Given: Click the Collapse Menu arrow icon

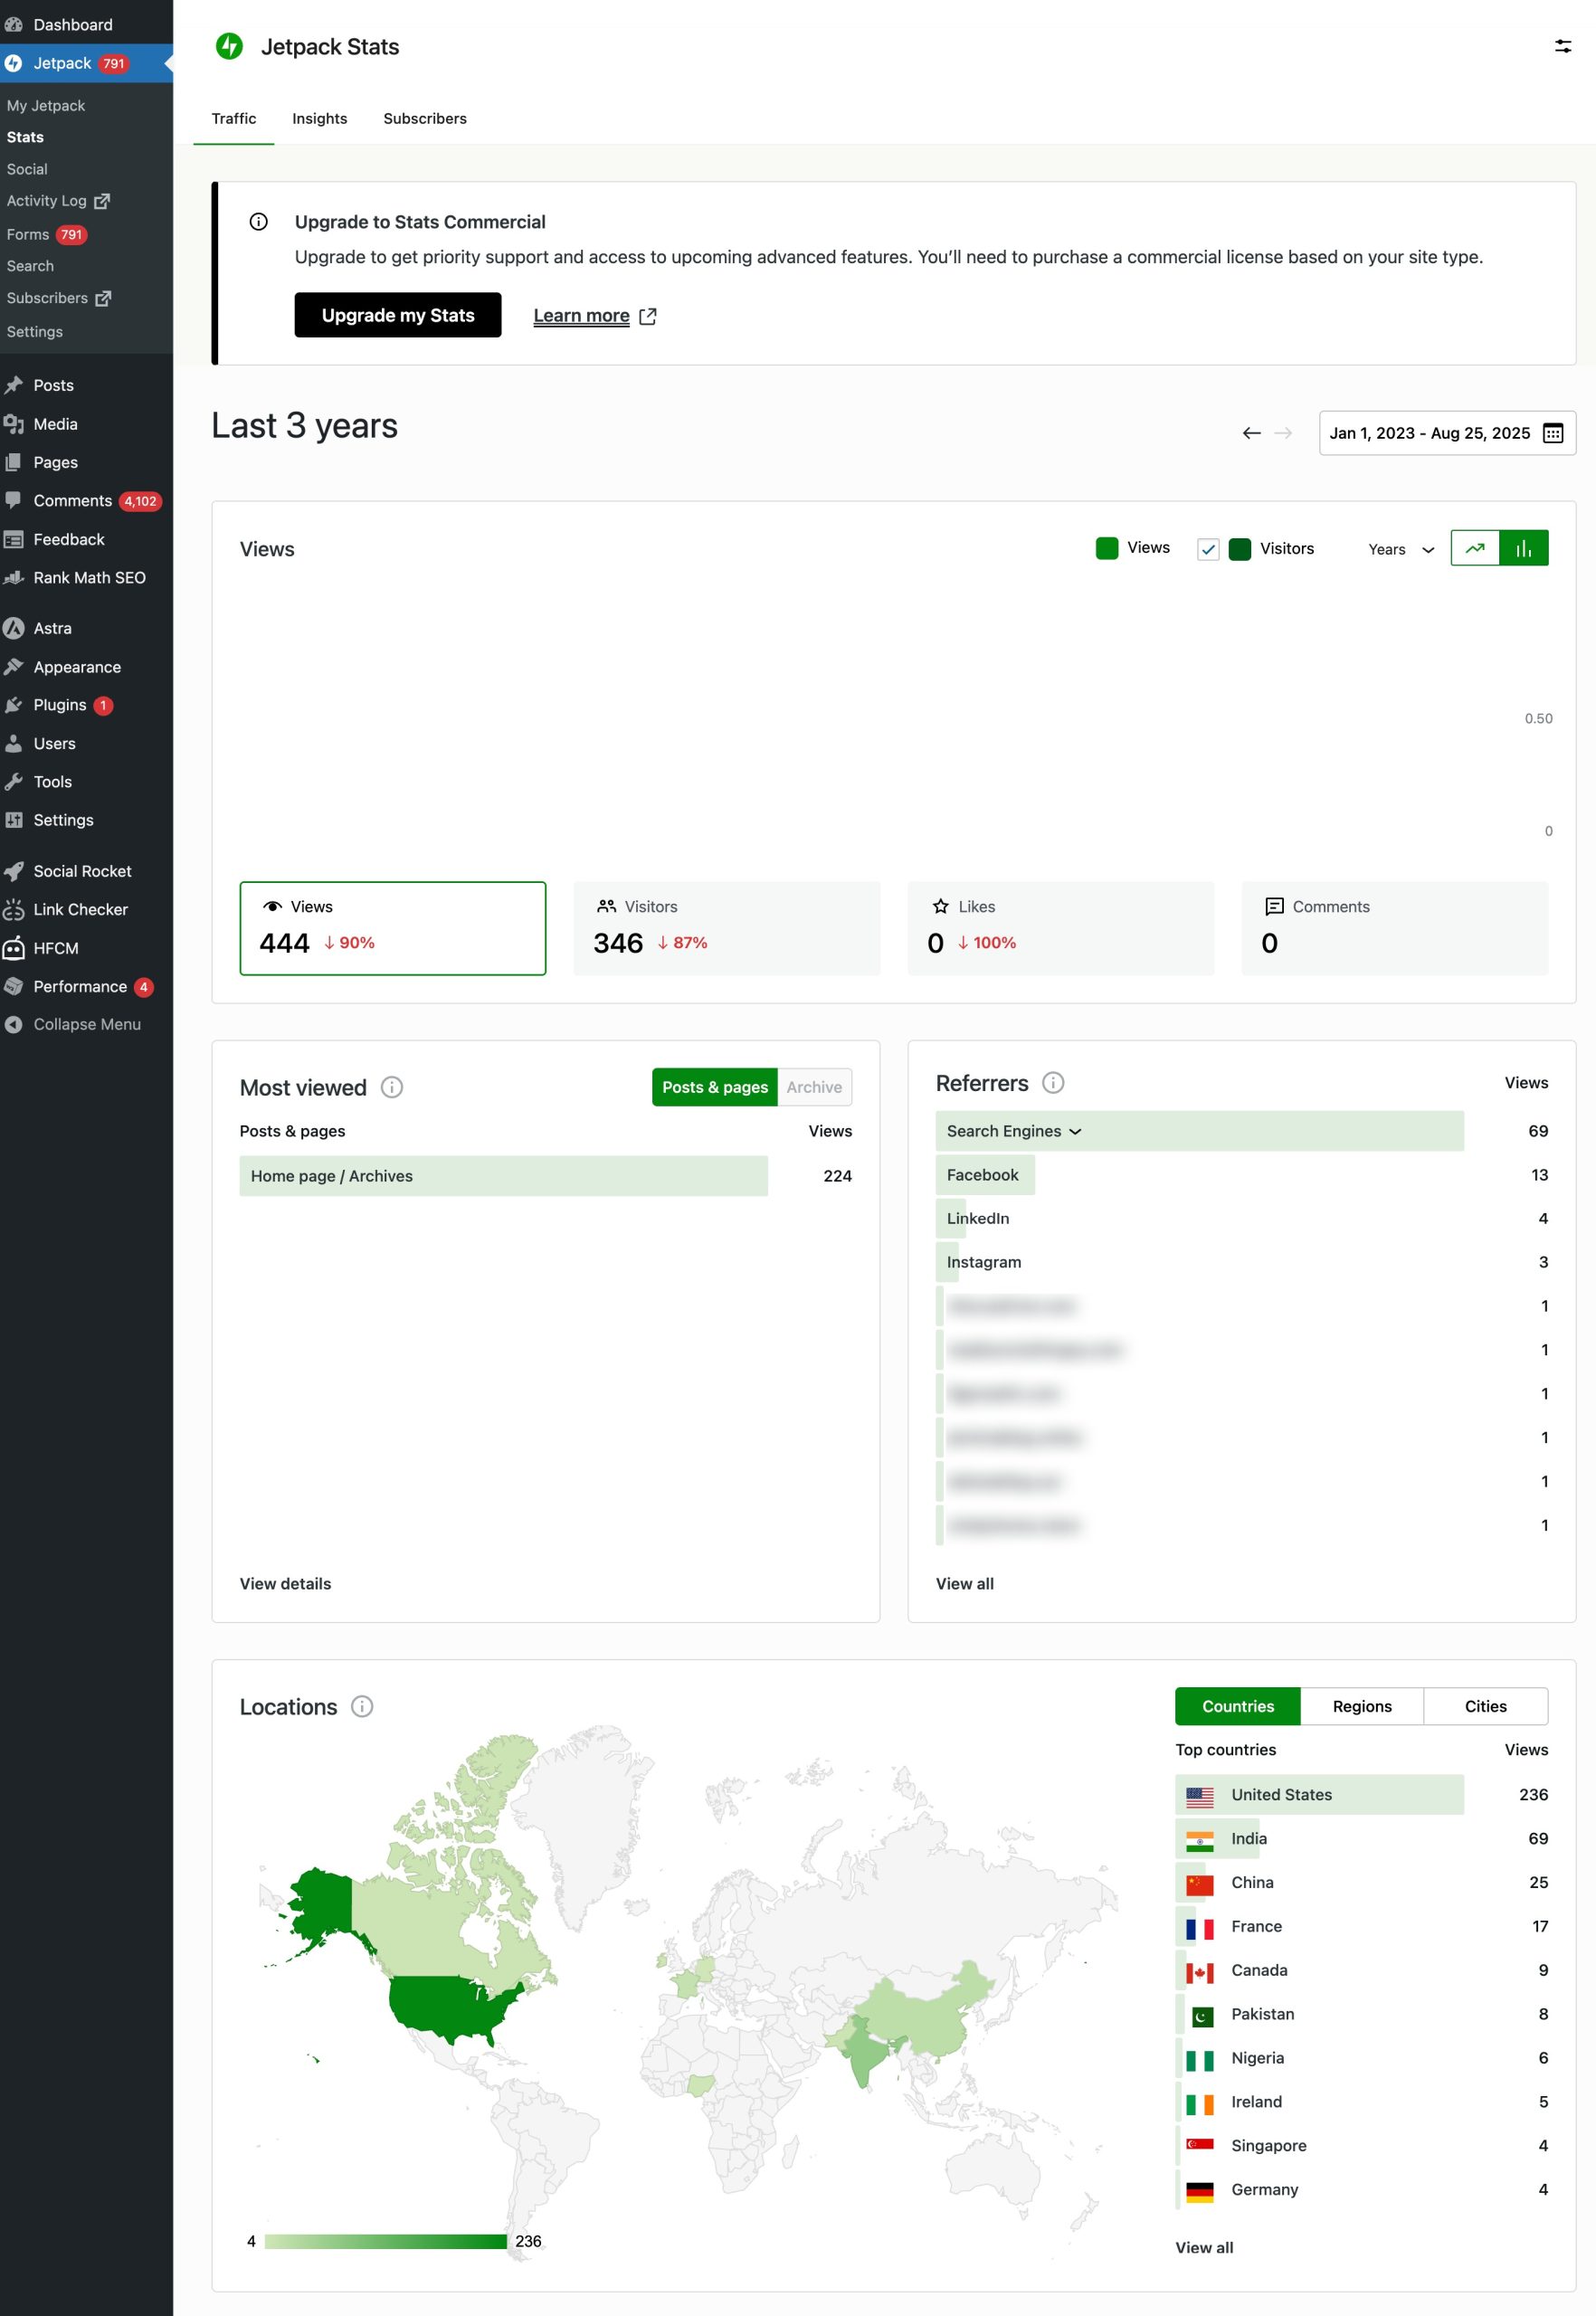Looking at the screenshot, I should (x=14, y=1024).
